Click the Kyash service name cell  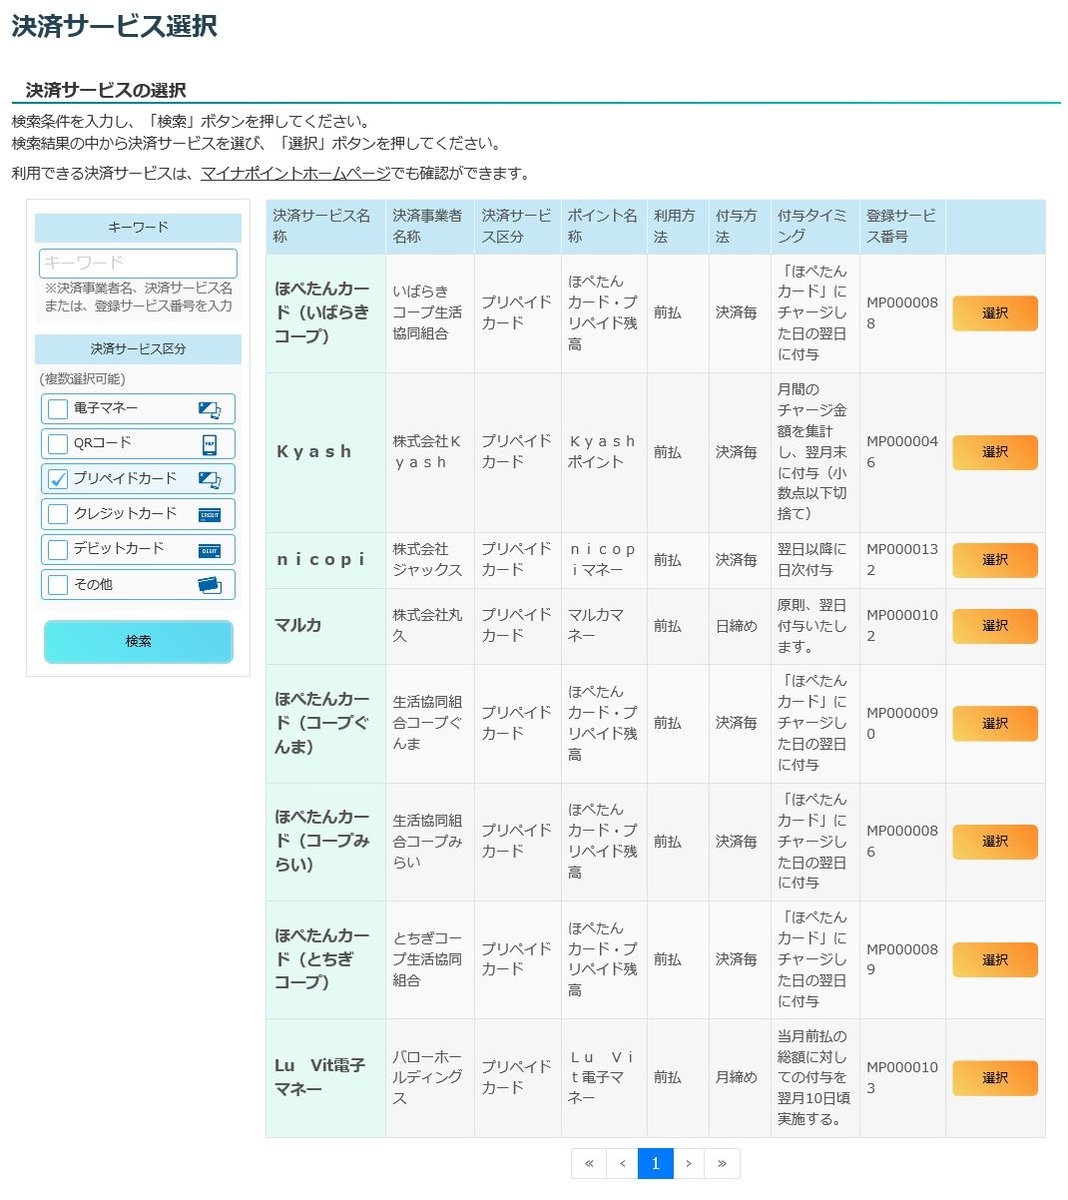pos(326,452)
